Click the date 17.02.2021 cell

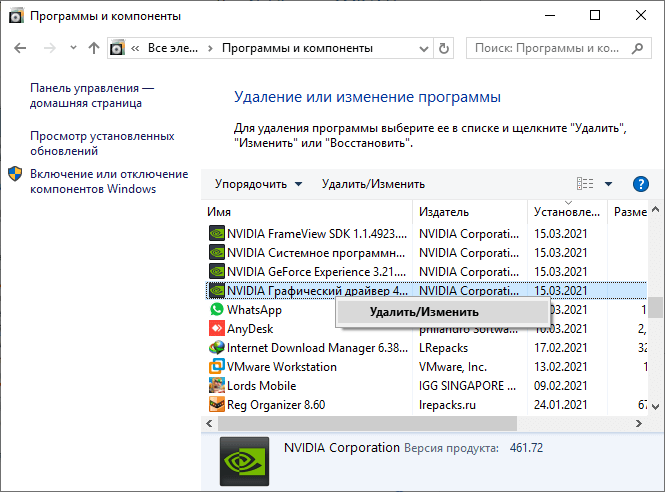point(560,348)
